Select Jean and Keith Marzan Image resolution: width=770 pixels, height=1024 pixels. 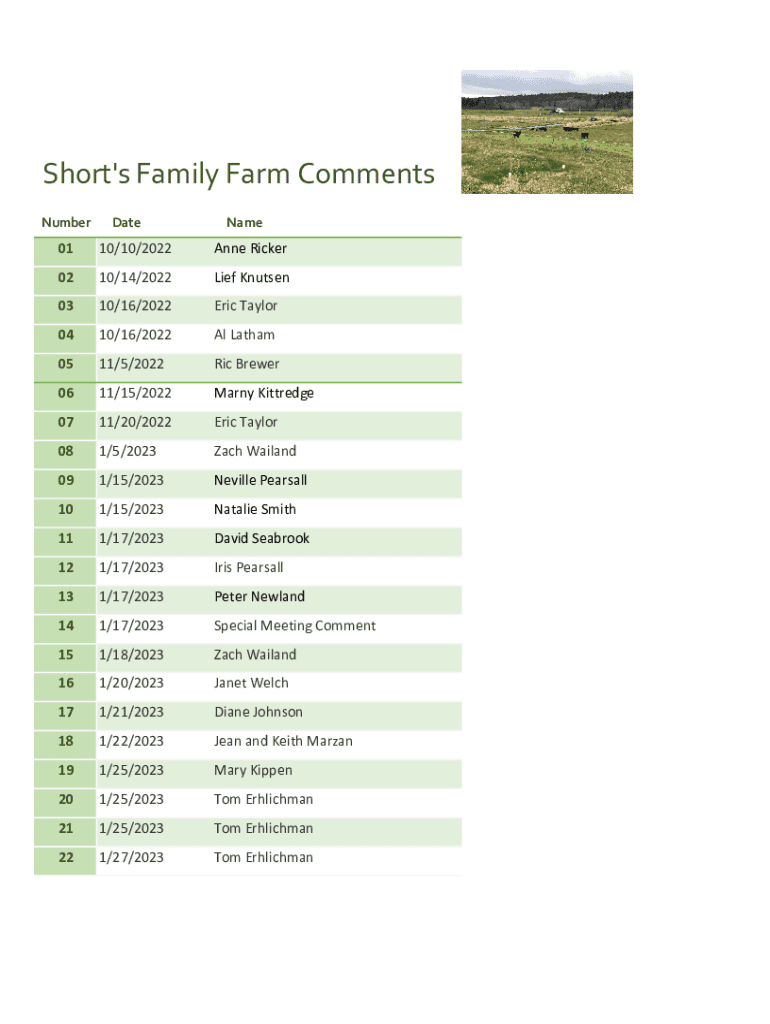click(283, 741)
